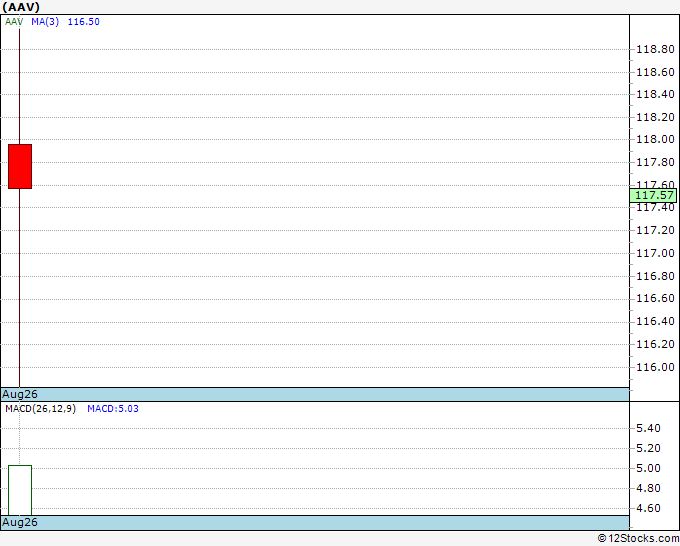
Task: Click the 118.20 price axis label
Action: click(x=655, y=117)
